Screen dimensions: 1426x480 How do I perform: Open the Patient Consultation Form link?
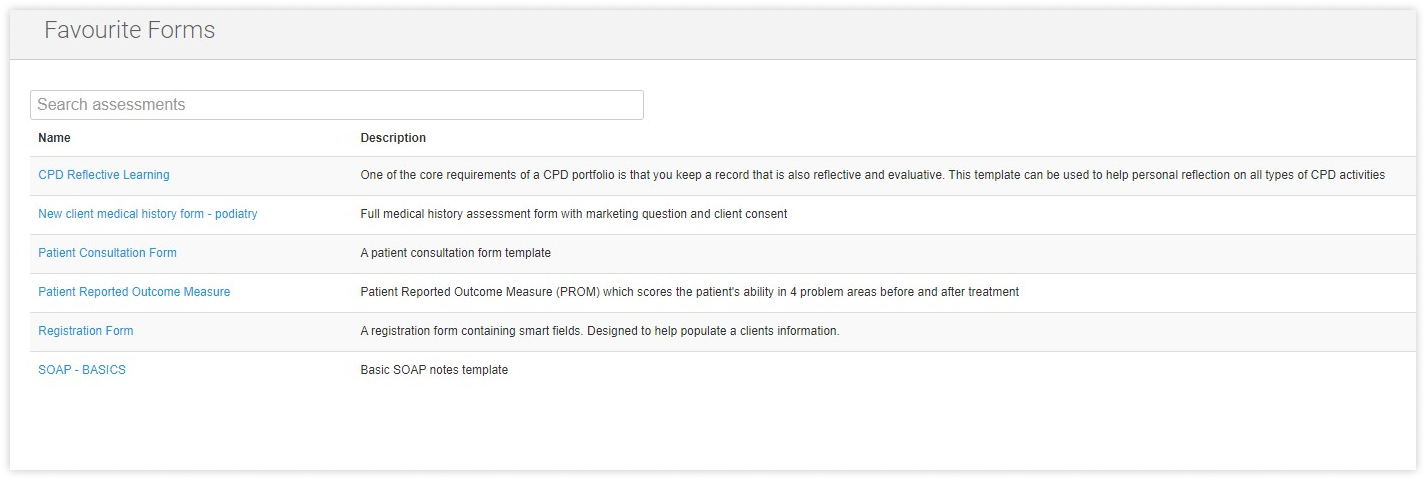point(107,253)
